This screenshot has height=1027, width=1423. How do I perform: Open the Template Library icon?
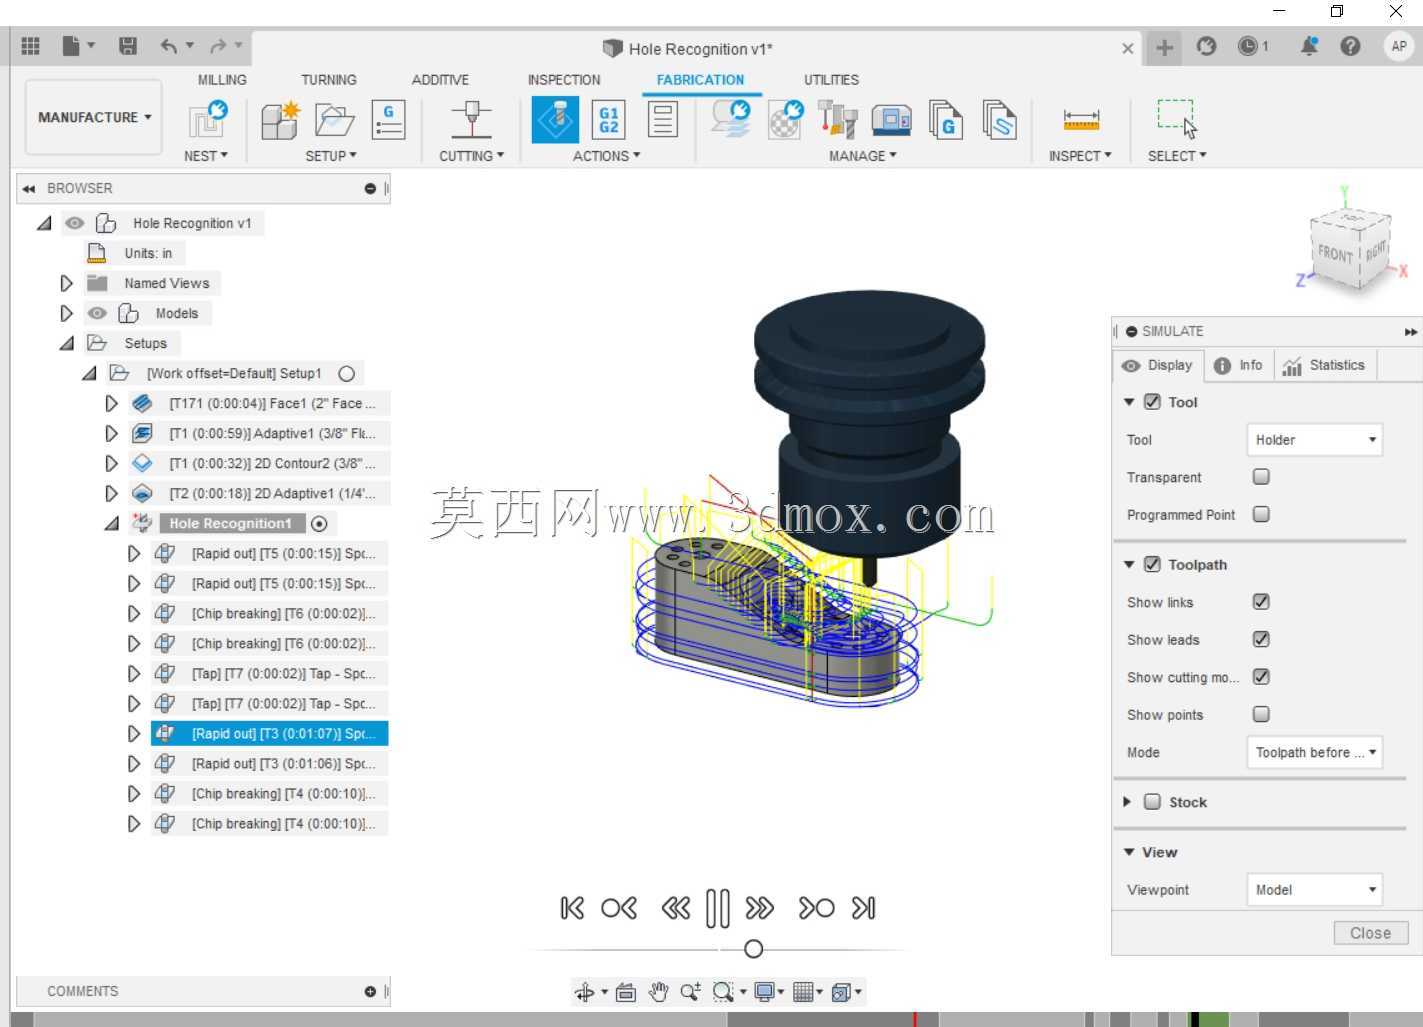coord(999,119)
